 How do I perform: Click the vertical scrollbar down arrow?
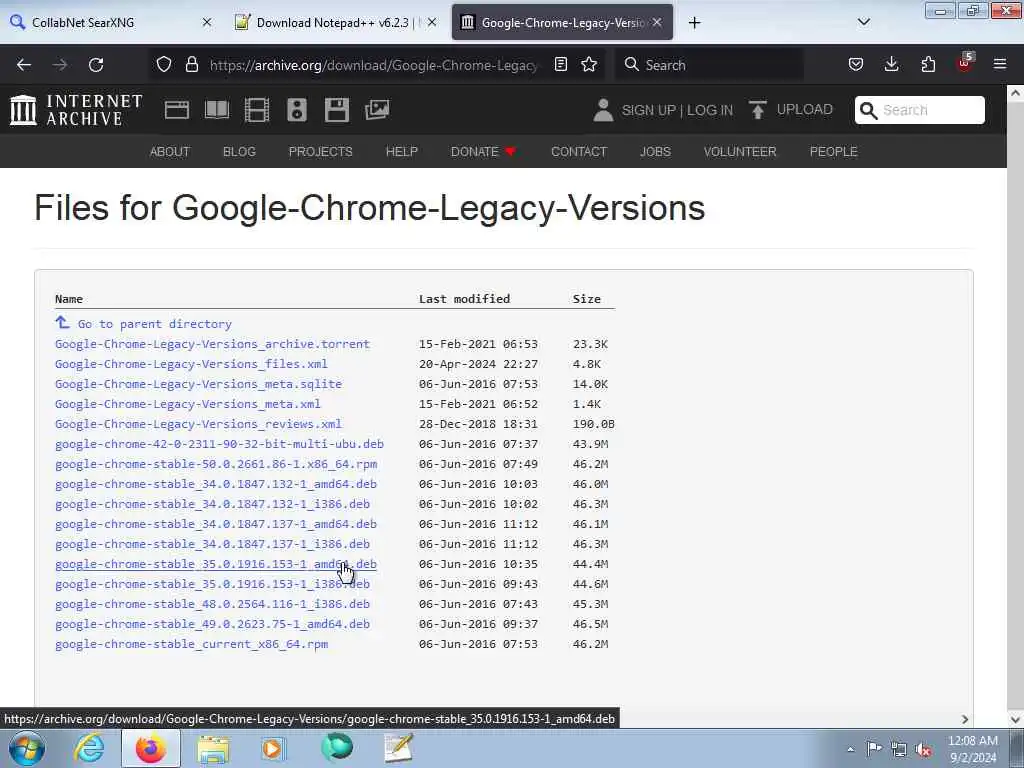(1015, 719)
